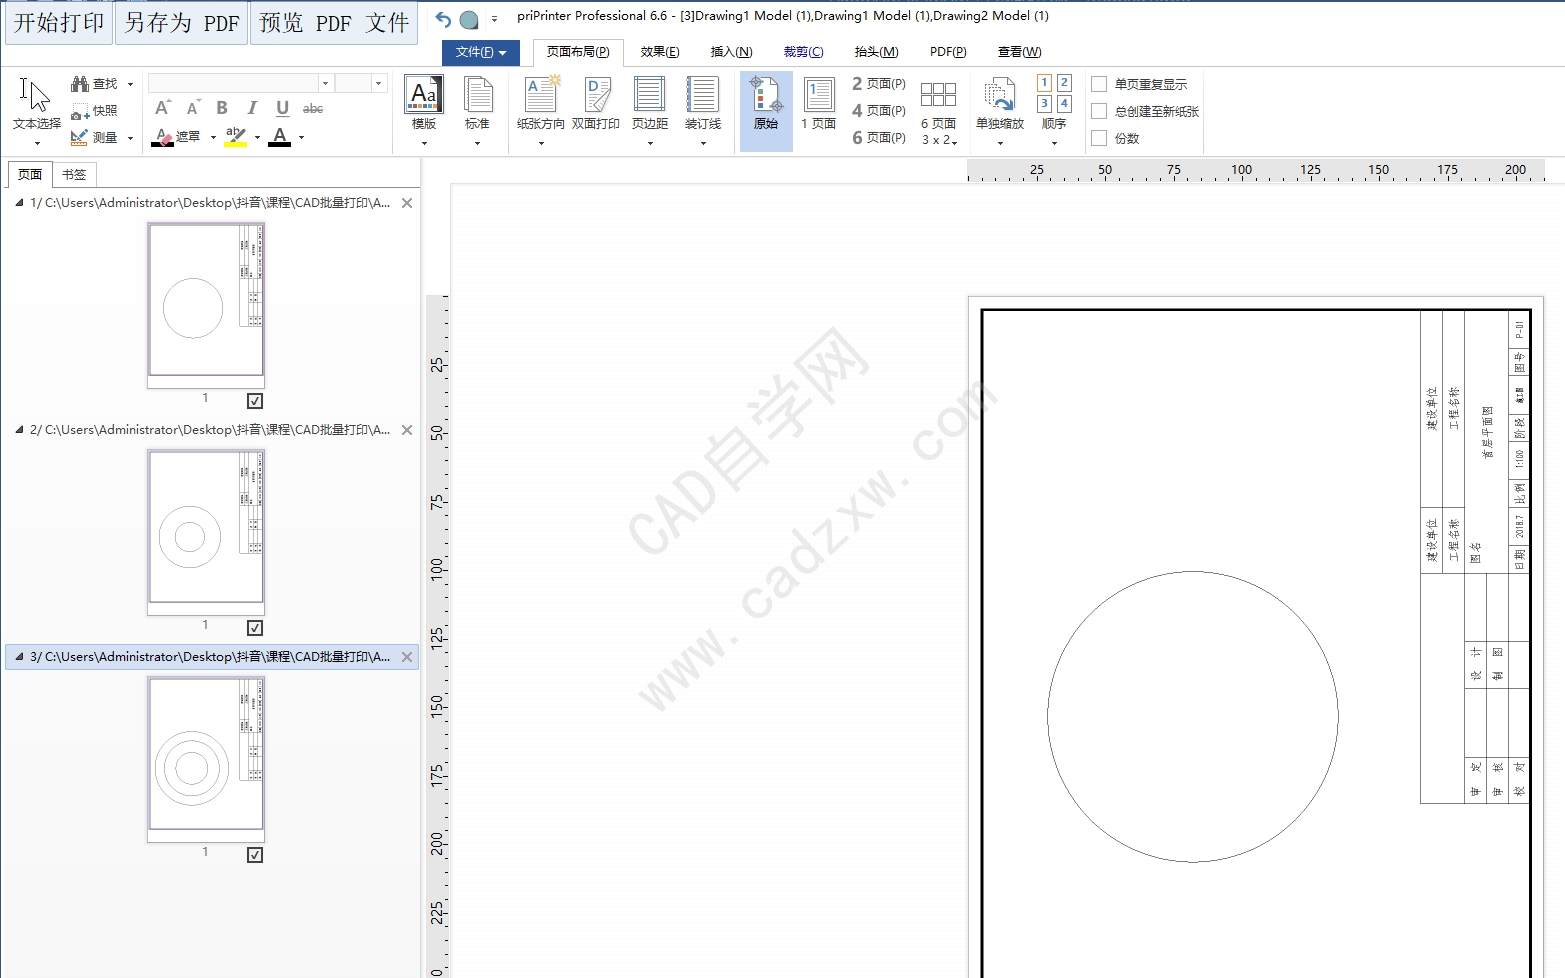Open the 文件(F) menu
The image size is (1565, 978).
tap(481, 52)
